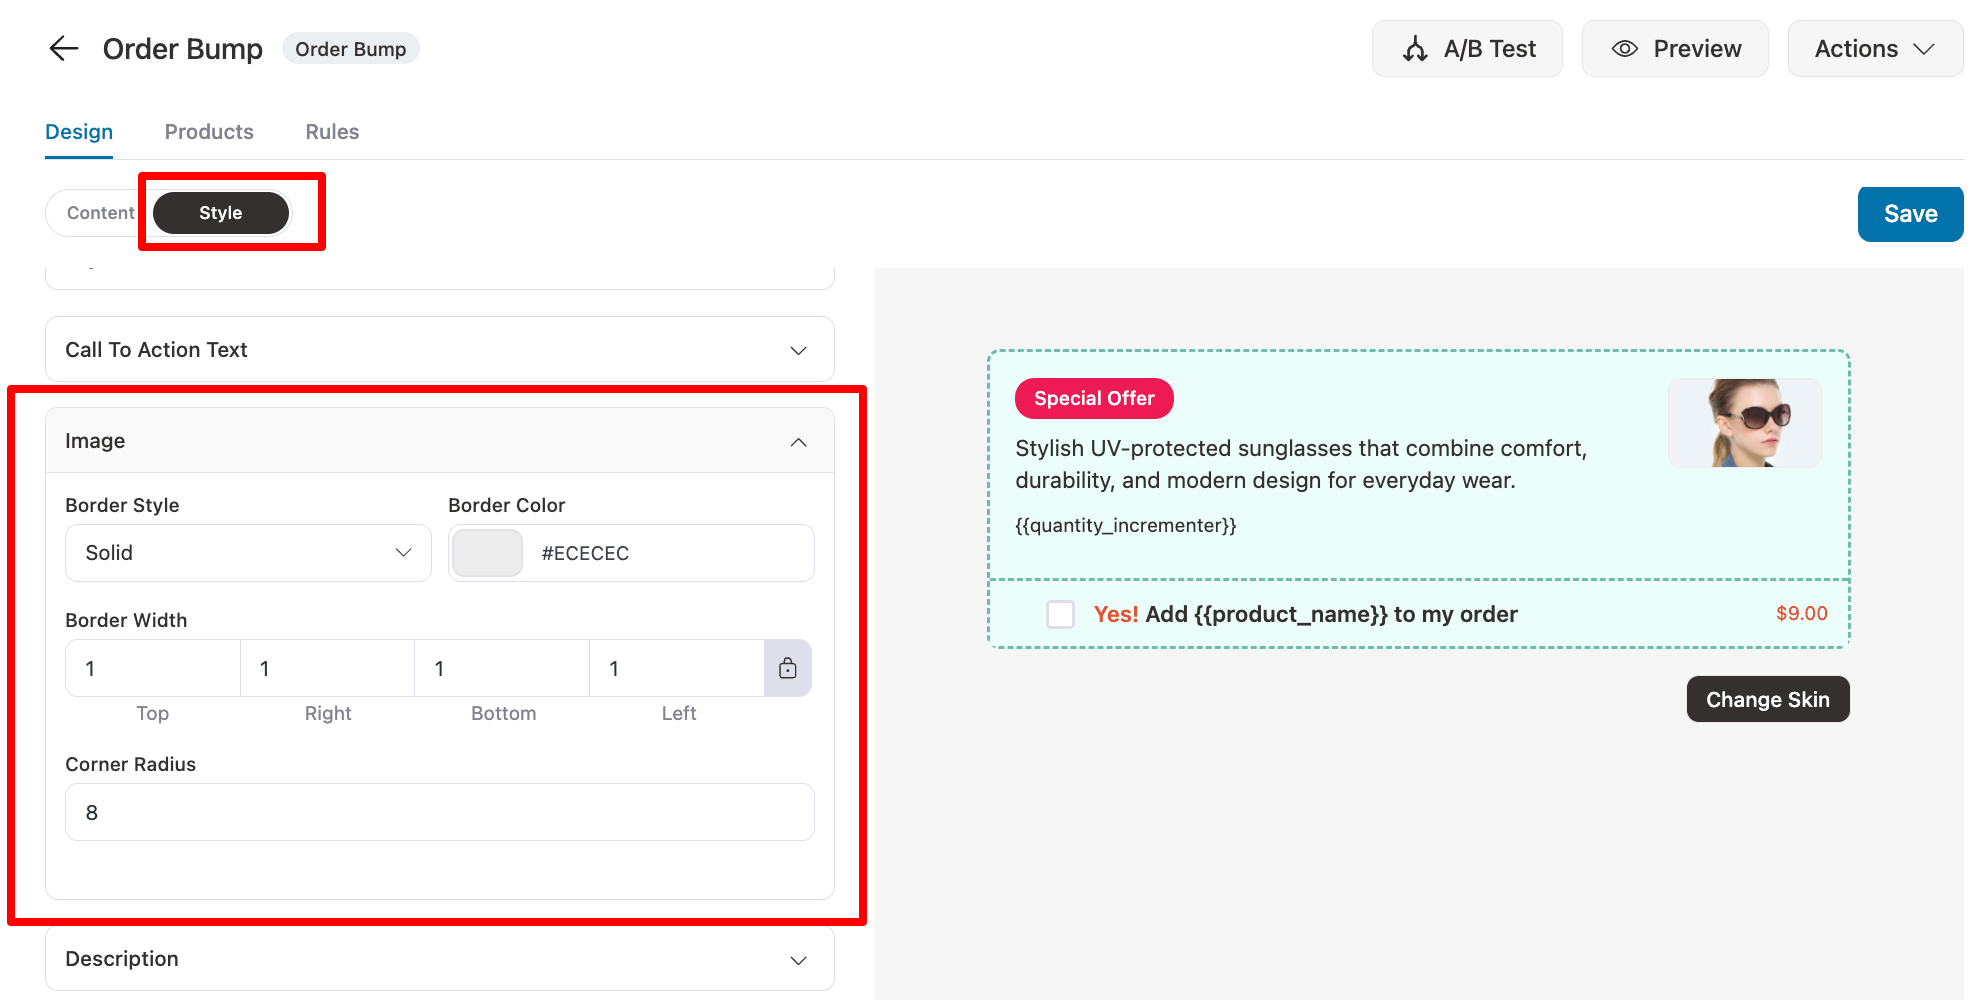
Task: Click the Change Skin button
Action: (x=1767, y=700)
